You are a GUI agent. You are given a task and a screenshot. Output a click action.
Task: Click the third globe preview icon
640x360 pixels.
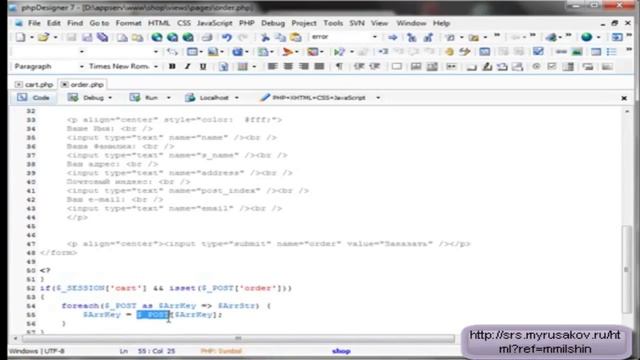click(x=188, y=38)
